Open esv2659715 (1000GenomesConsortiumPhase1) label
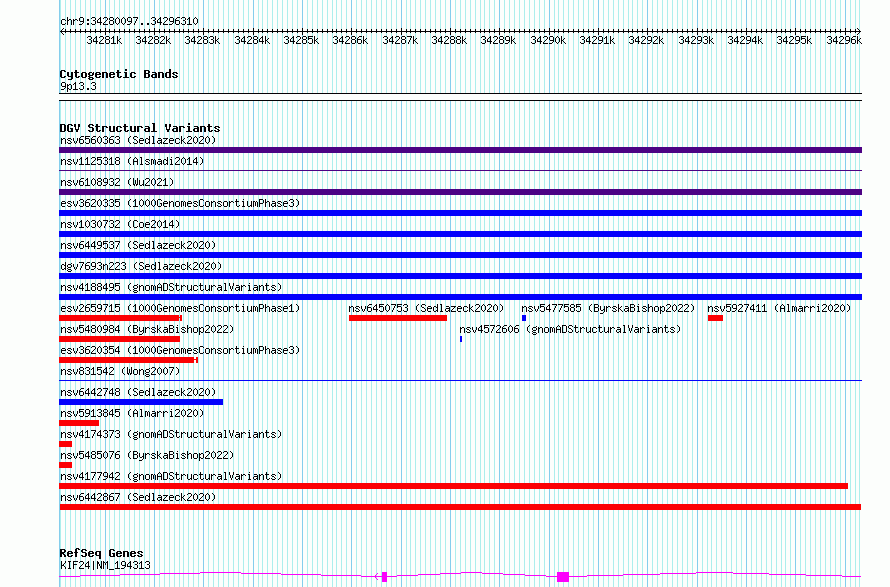This screenshot has width=890, height=587. click(x=180, y=308)
